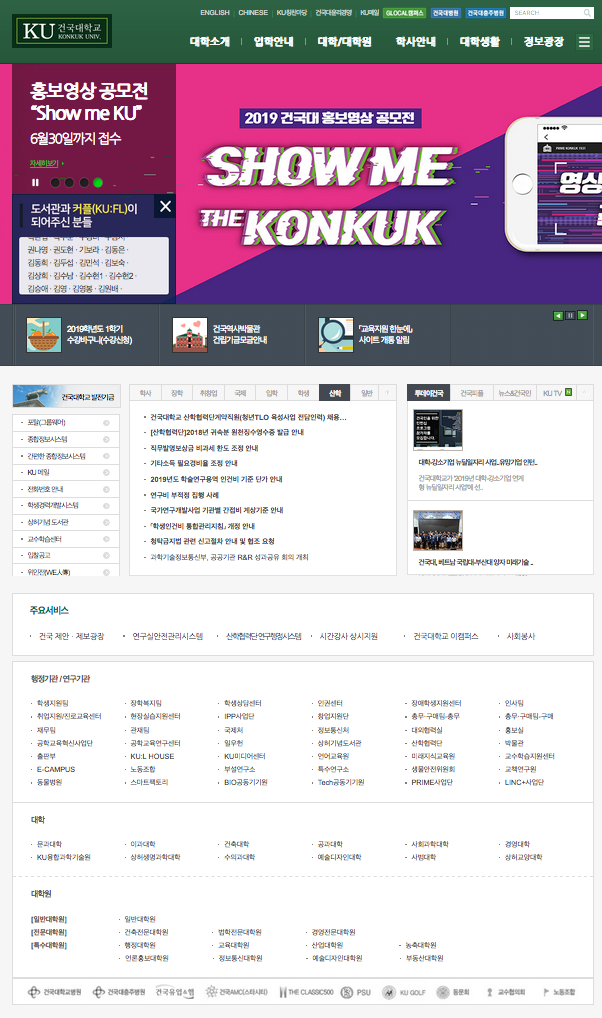Close the 도서관 커플 popup

[x=166, y=206]
